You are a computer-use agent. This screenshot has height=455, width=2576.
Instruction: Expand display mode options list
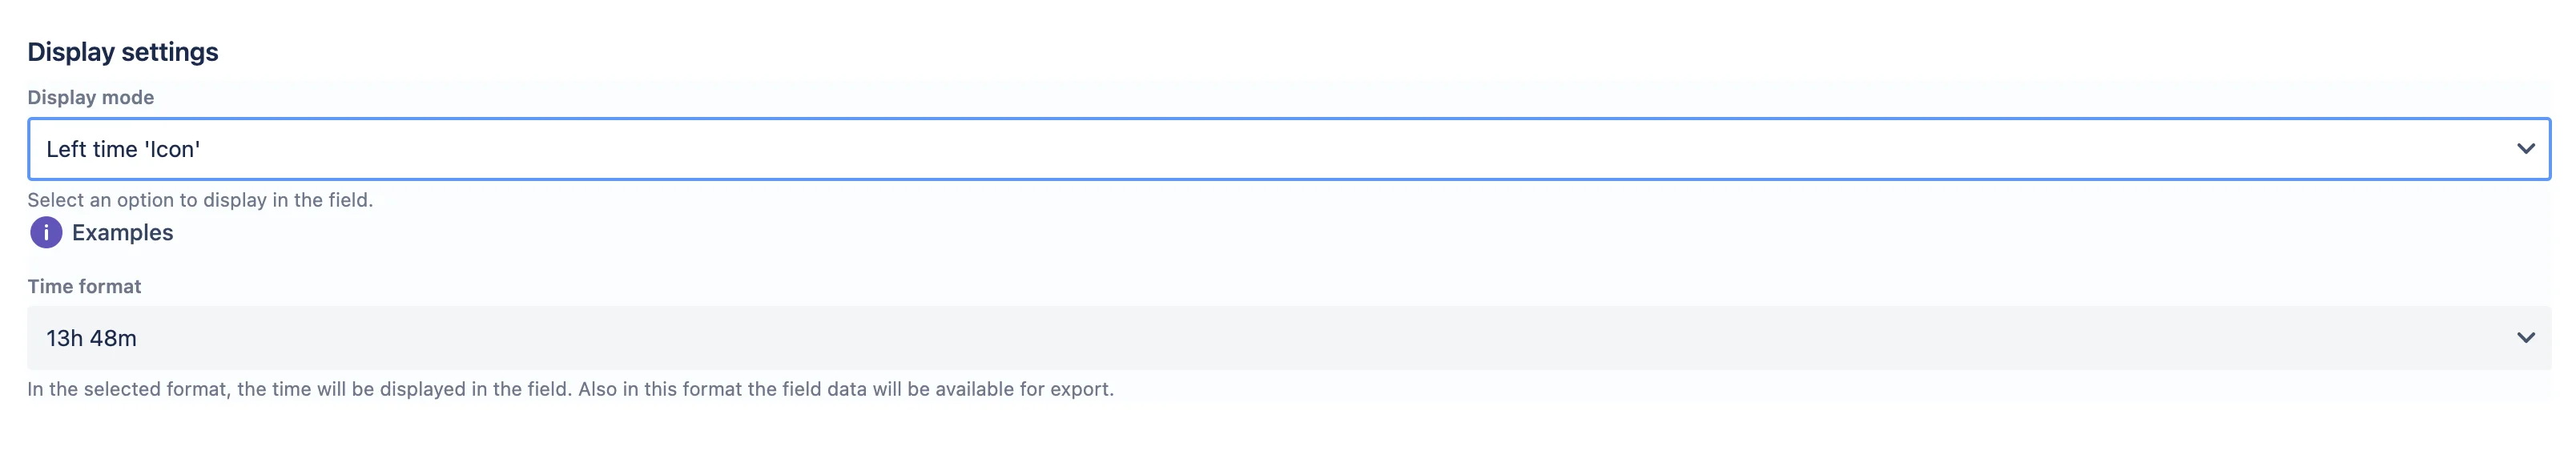(x=2525, y=149)
